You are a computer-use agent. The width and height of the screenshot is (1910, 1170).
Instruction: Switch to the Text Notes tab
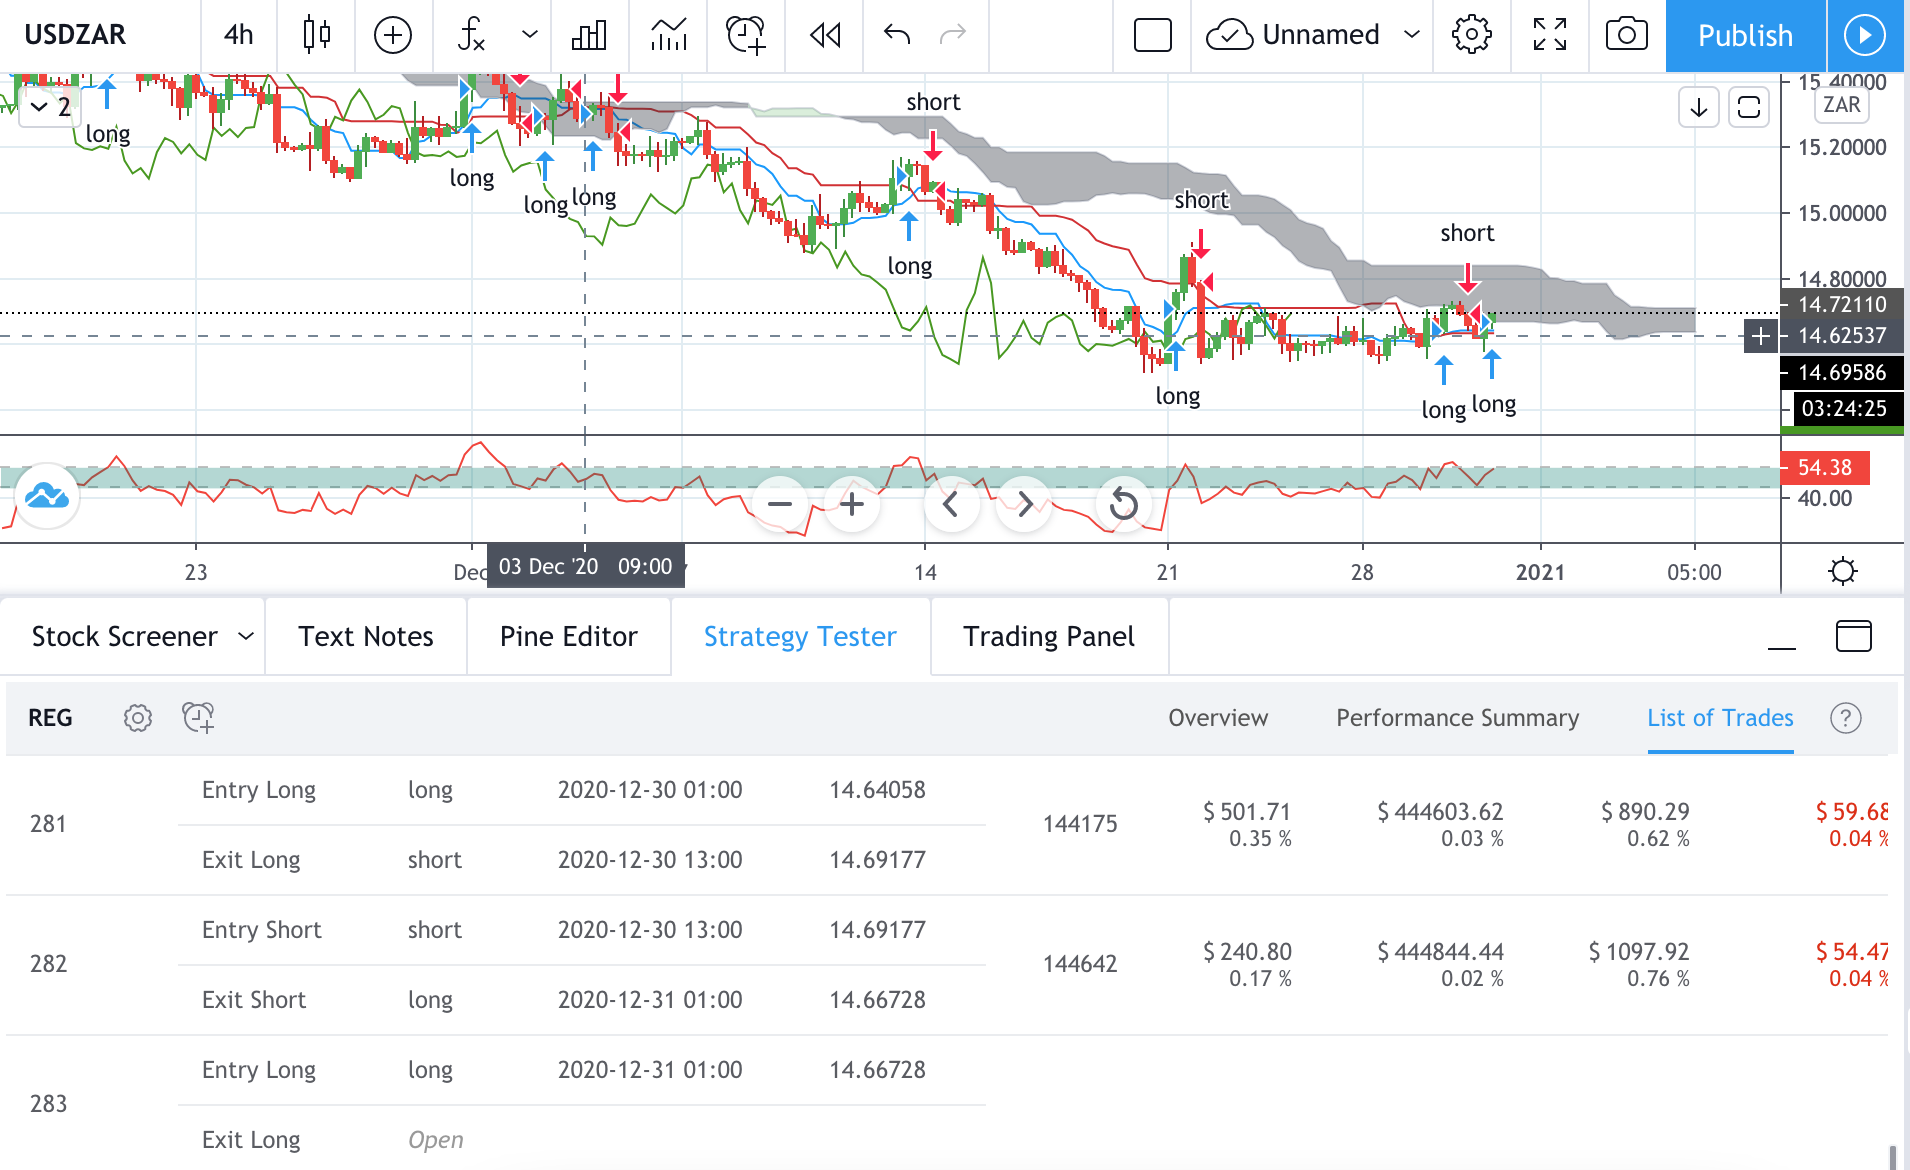366,636
